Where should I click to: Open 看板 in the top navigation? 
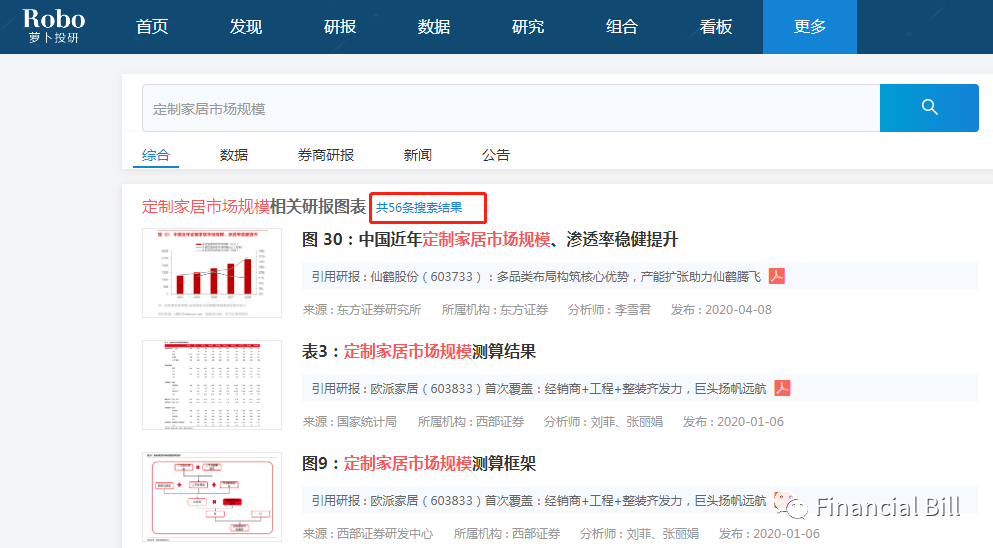(x=716, y=27)
